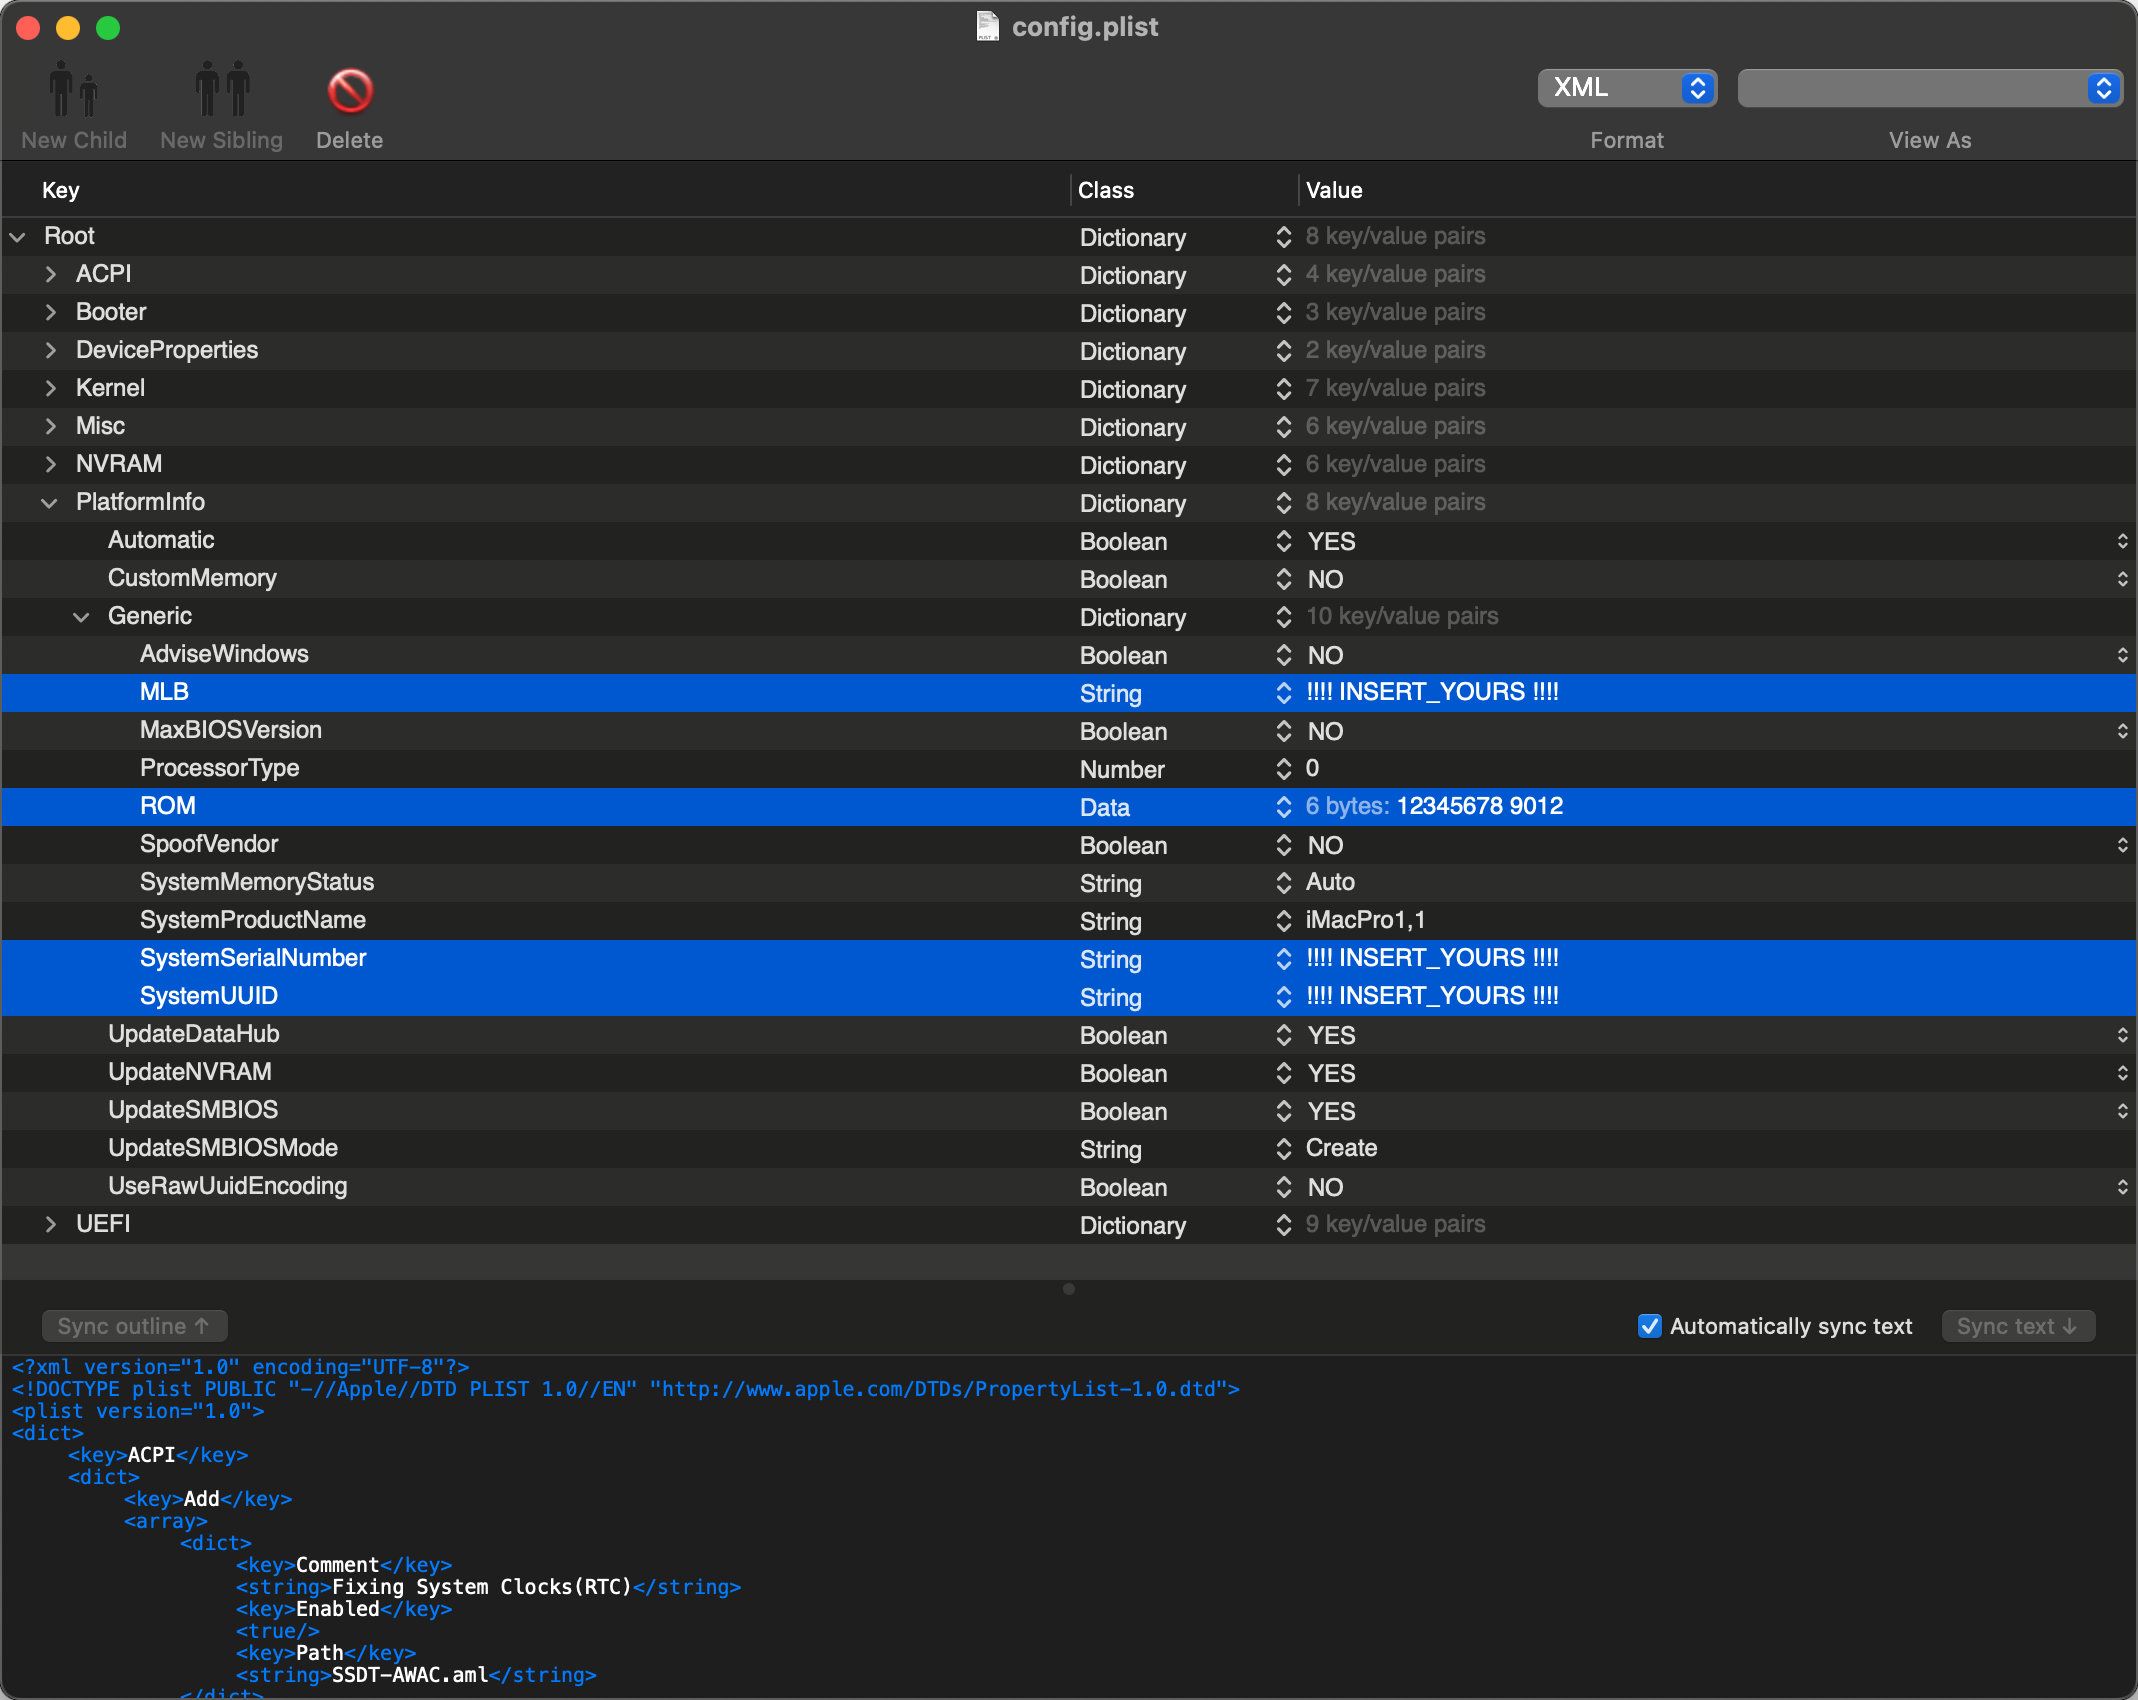Viewport: 2138px width, 1700px height.
Task: Click the class stepper for the ROM row
Action: (1284, 807)
